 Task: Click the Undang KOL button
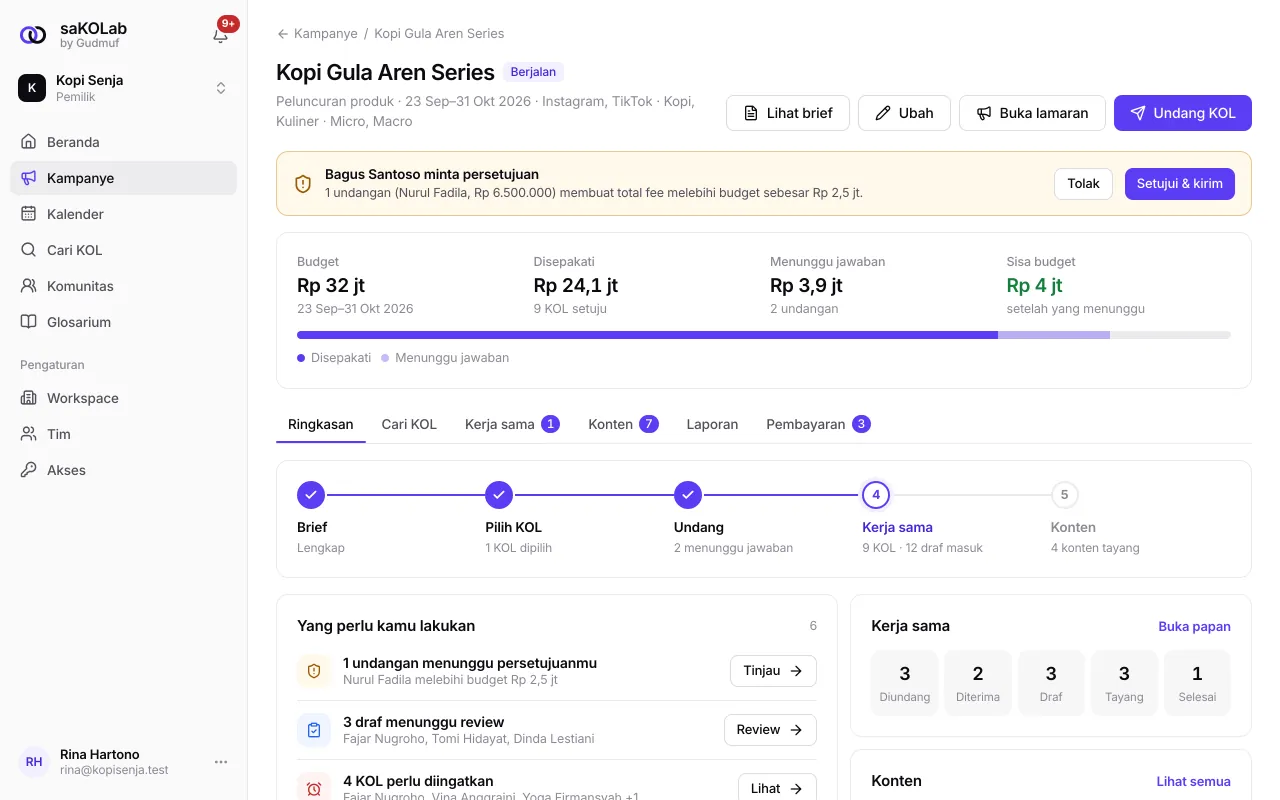1183,113
